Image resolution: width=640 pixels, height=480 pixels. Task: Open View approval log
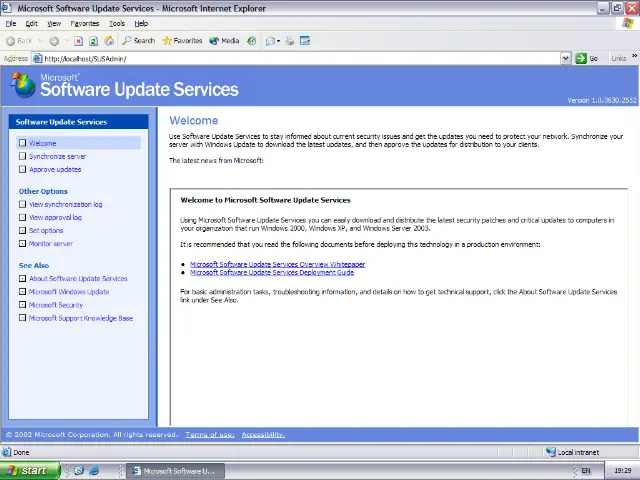(x=55, y=218)
